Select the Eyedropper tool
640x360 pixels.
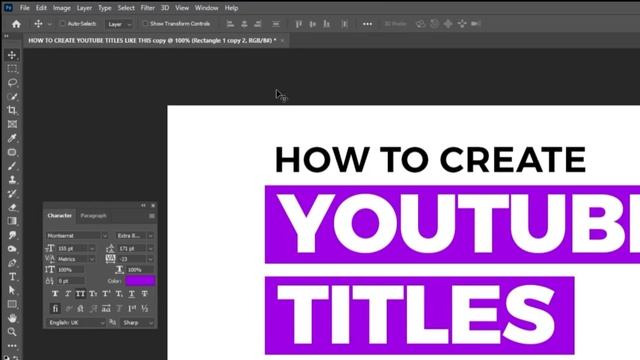point(12,138)
